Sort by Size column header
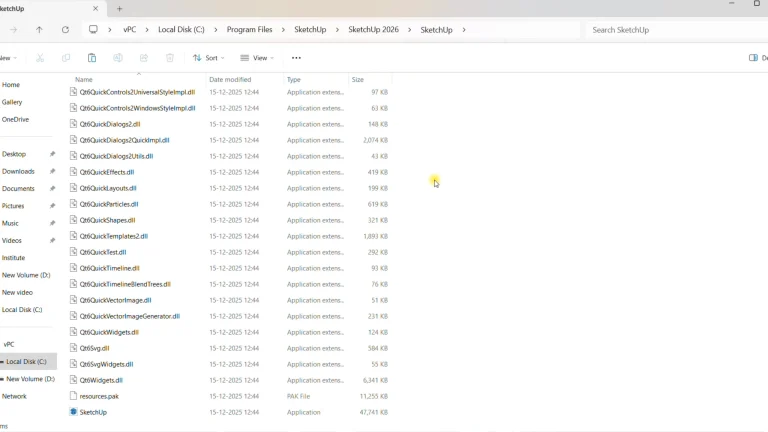The height and width of the screenshot is (432, 768). tap(358, 79)
